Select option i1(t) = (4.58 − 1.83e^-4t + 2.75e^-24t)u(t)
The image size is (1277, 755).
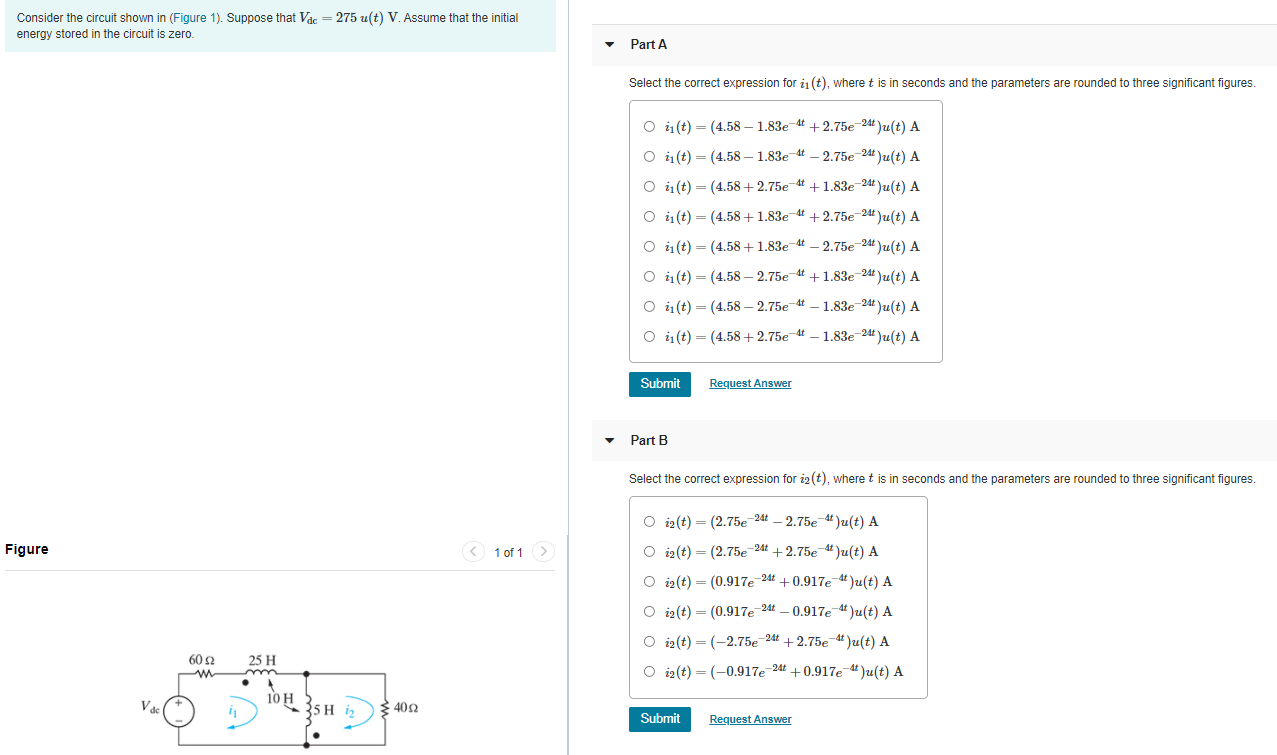click(x=650, y=127)
